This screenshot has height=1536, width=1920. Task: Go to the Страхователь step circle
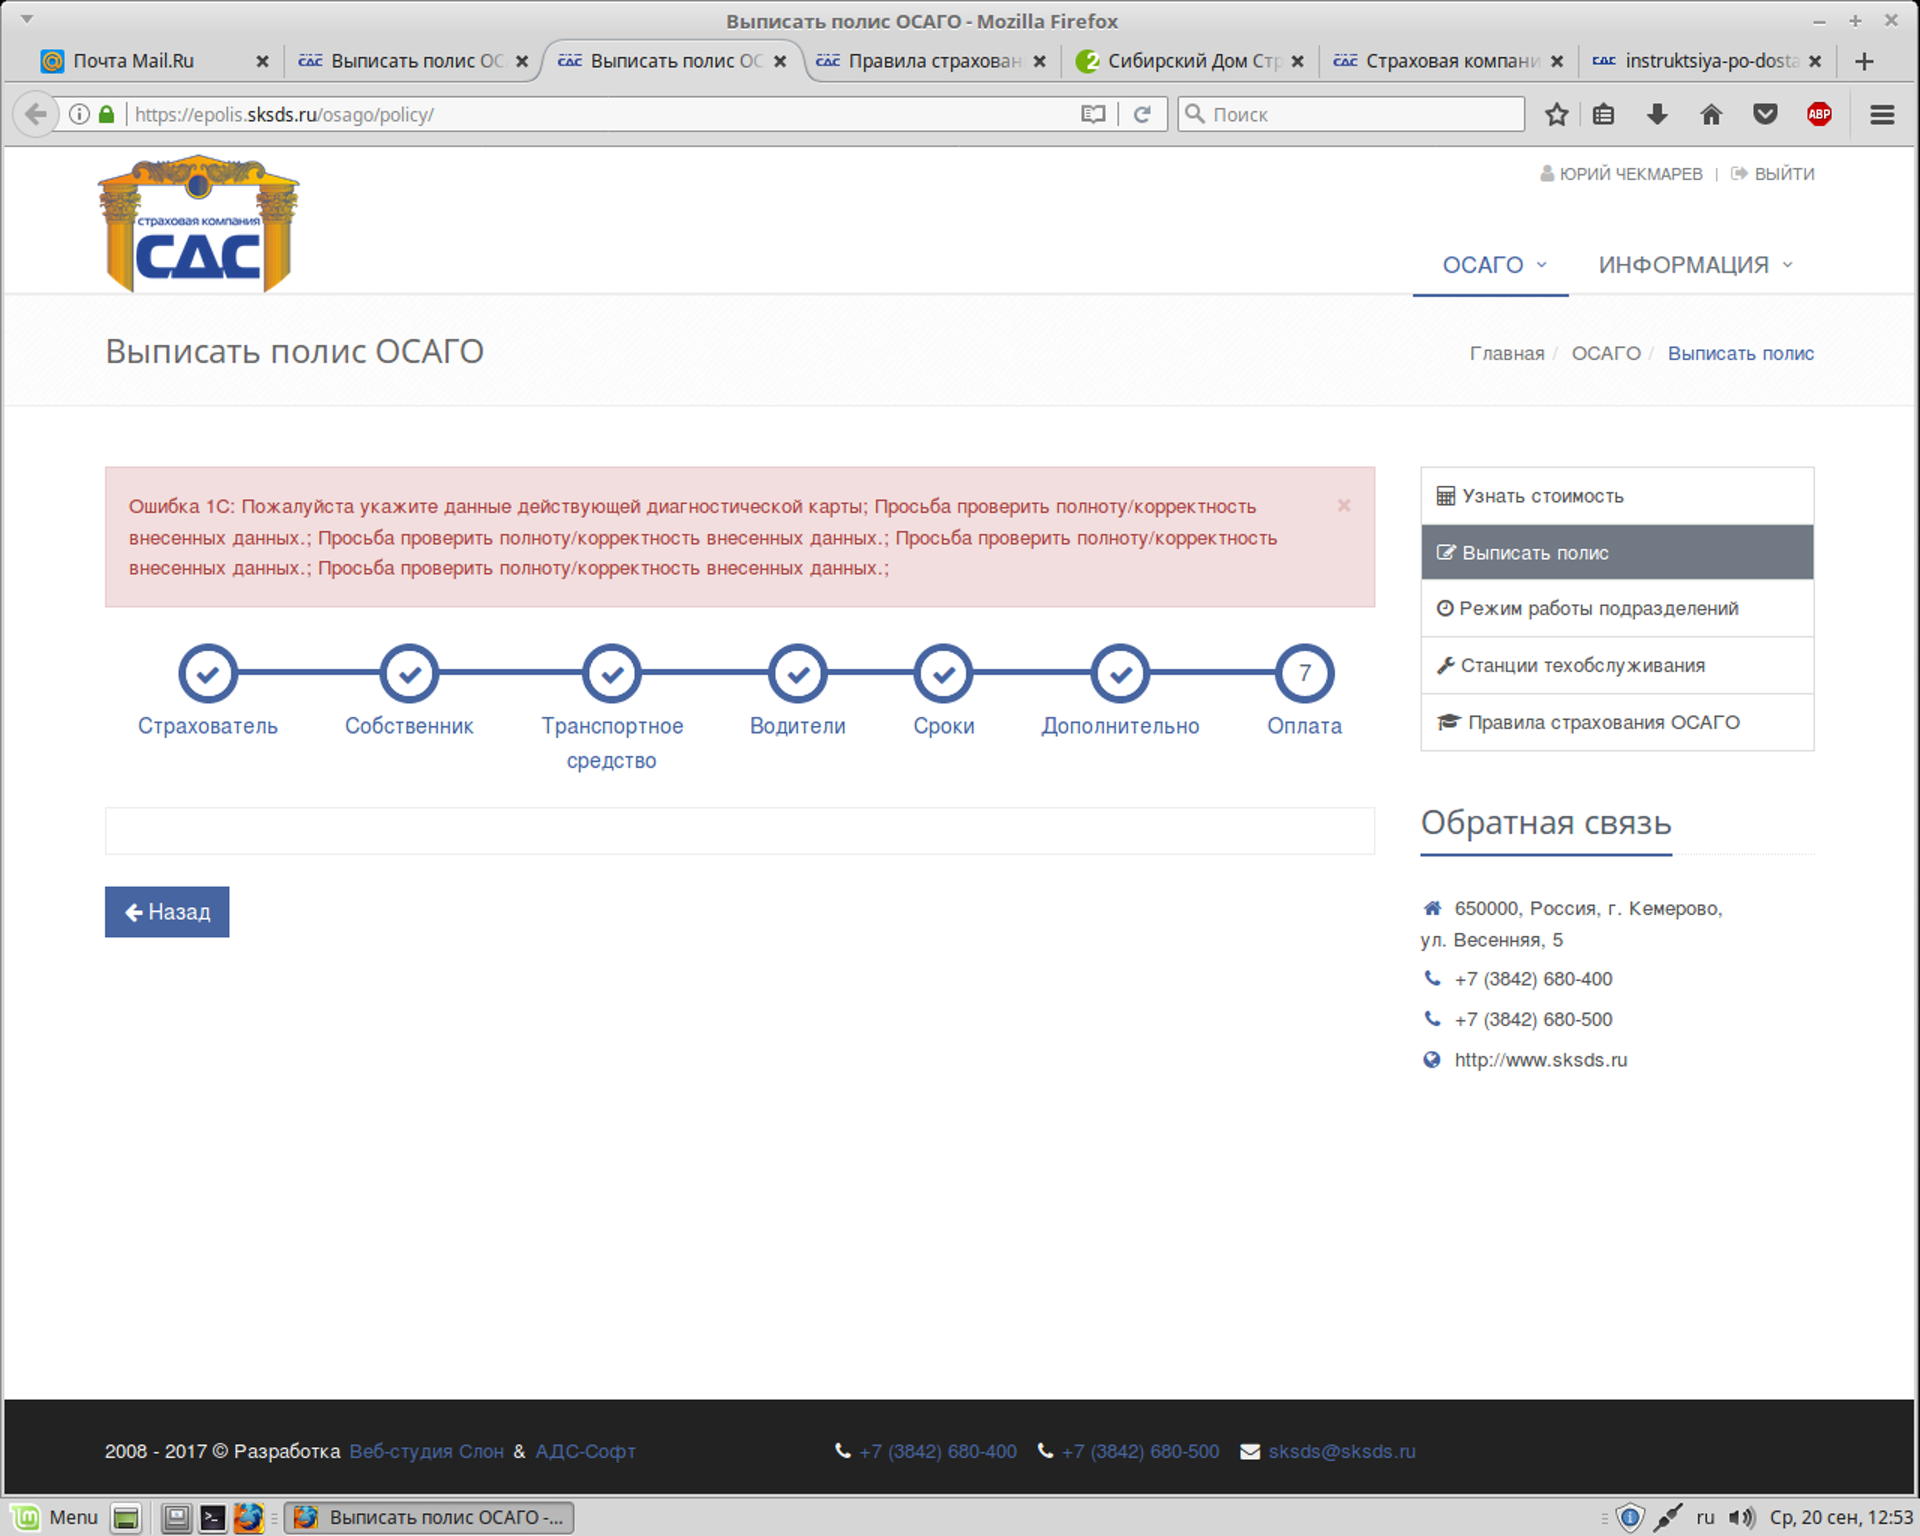point(208,674)
